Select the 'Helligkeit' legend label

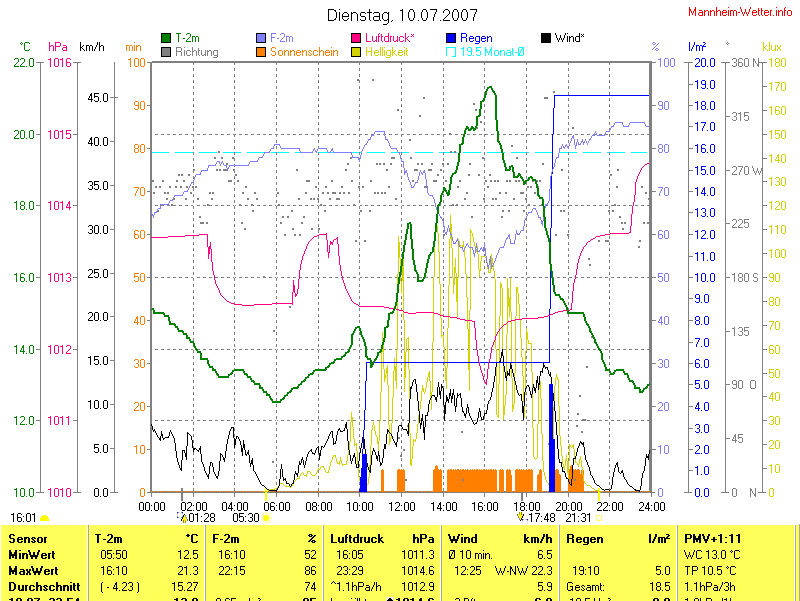point(386,52)
